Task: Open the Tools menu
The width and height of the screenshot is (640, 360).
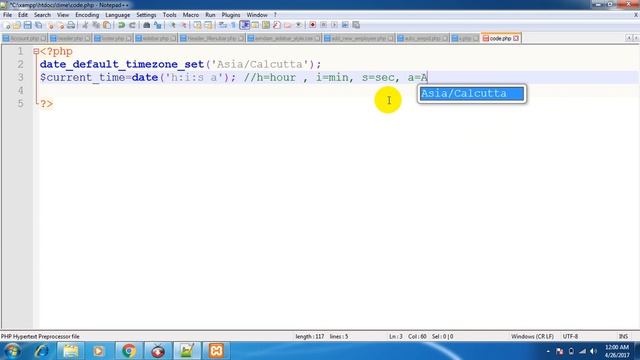Action: click(x=169, y=15)
